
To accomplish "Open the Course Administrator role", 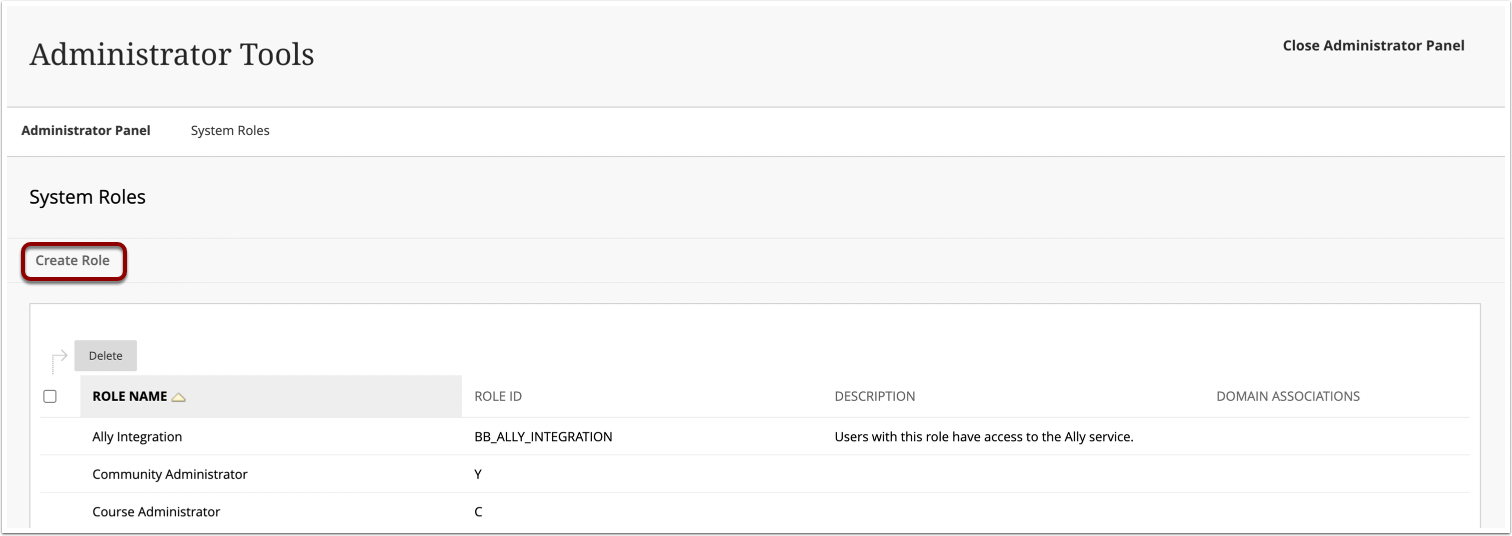I will pos(156,512).
